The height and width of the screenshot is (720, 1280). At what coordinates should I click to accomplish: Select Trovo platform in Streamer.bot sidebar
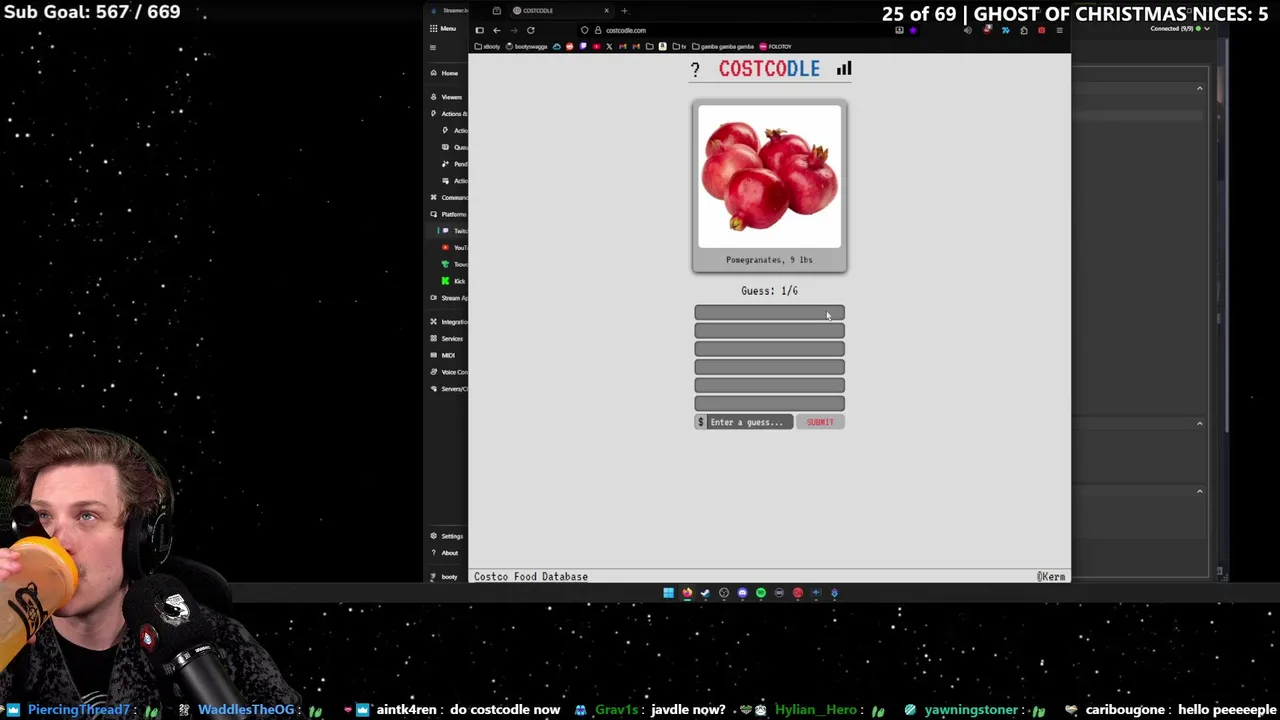(x=455, y=264)
